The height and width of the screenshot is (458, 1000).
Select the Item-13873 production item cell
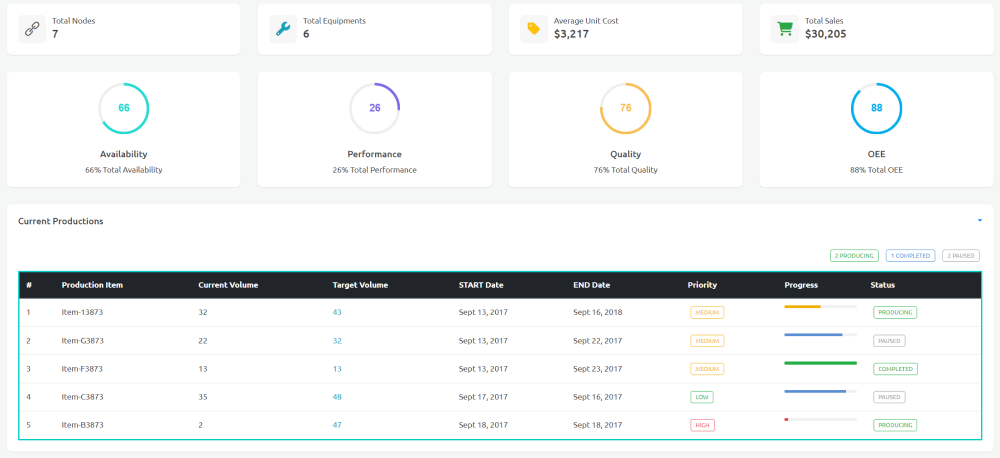coord(82,313)
